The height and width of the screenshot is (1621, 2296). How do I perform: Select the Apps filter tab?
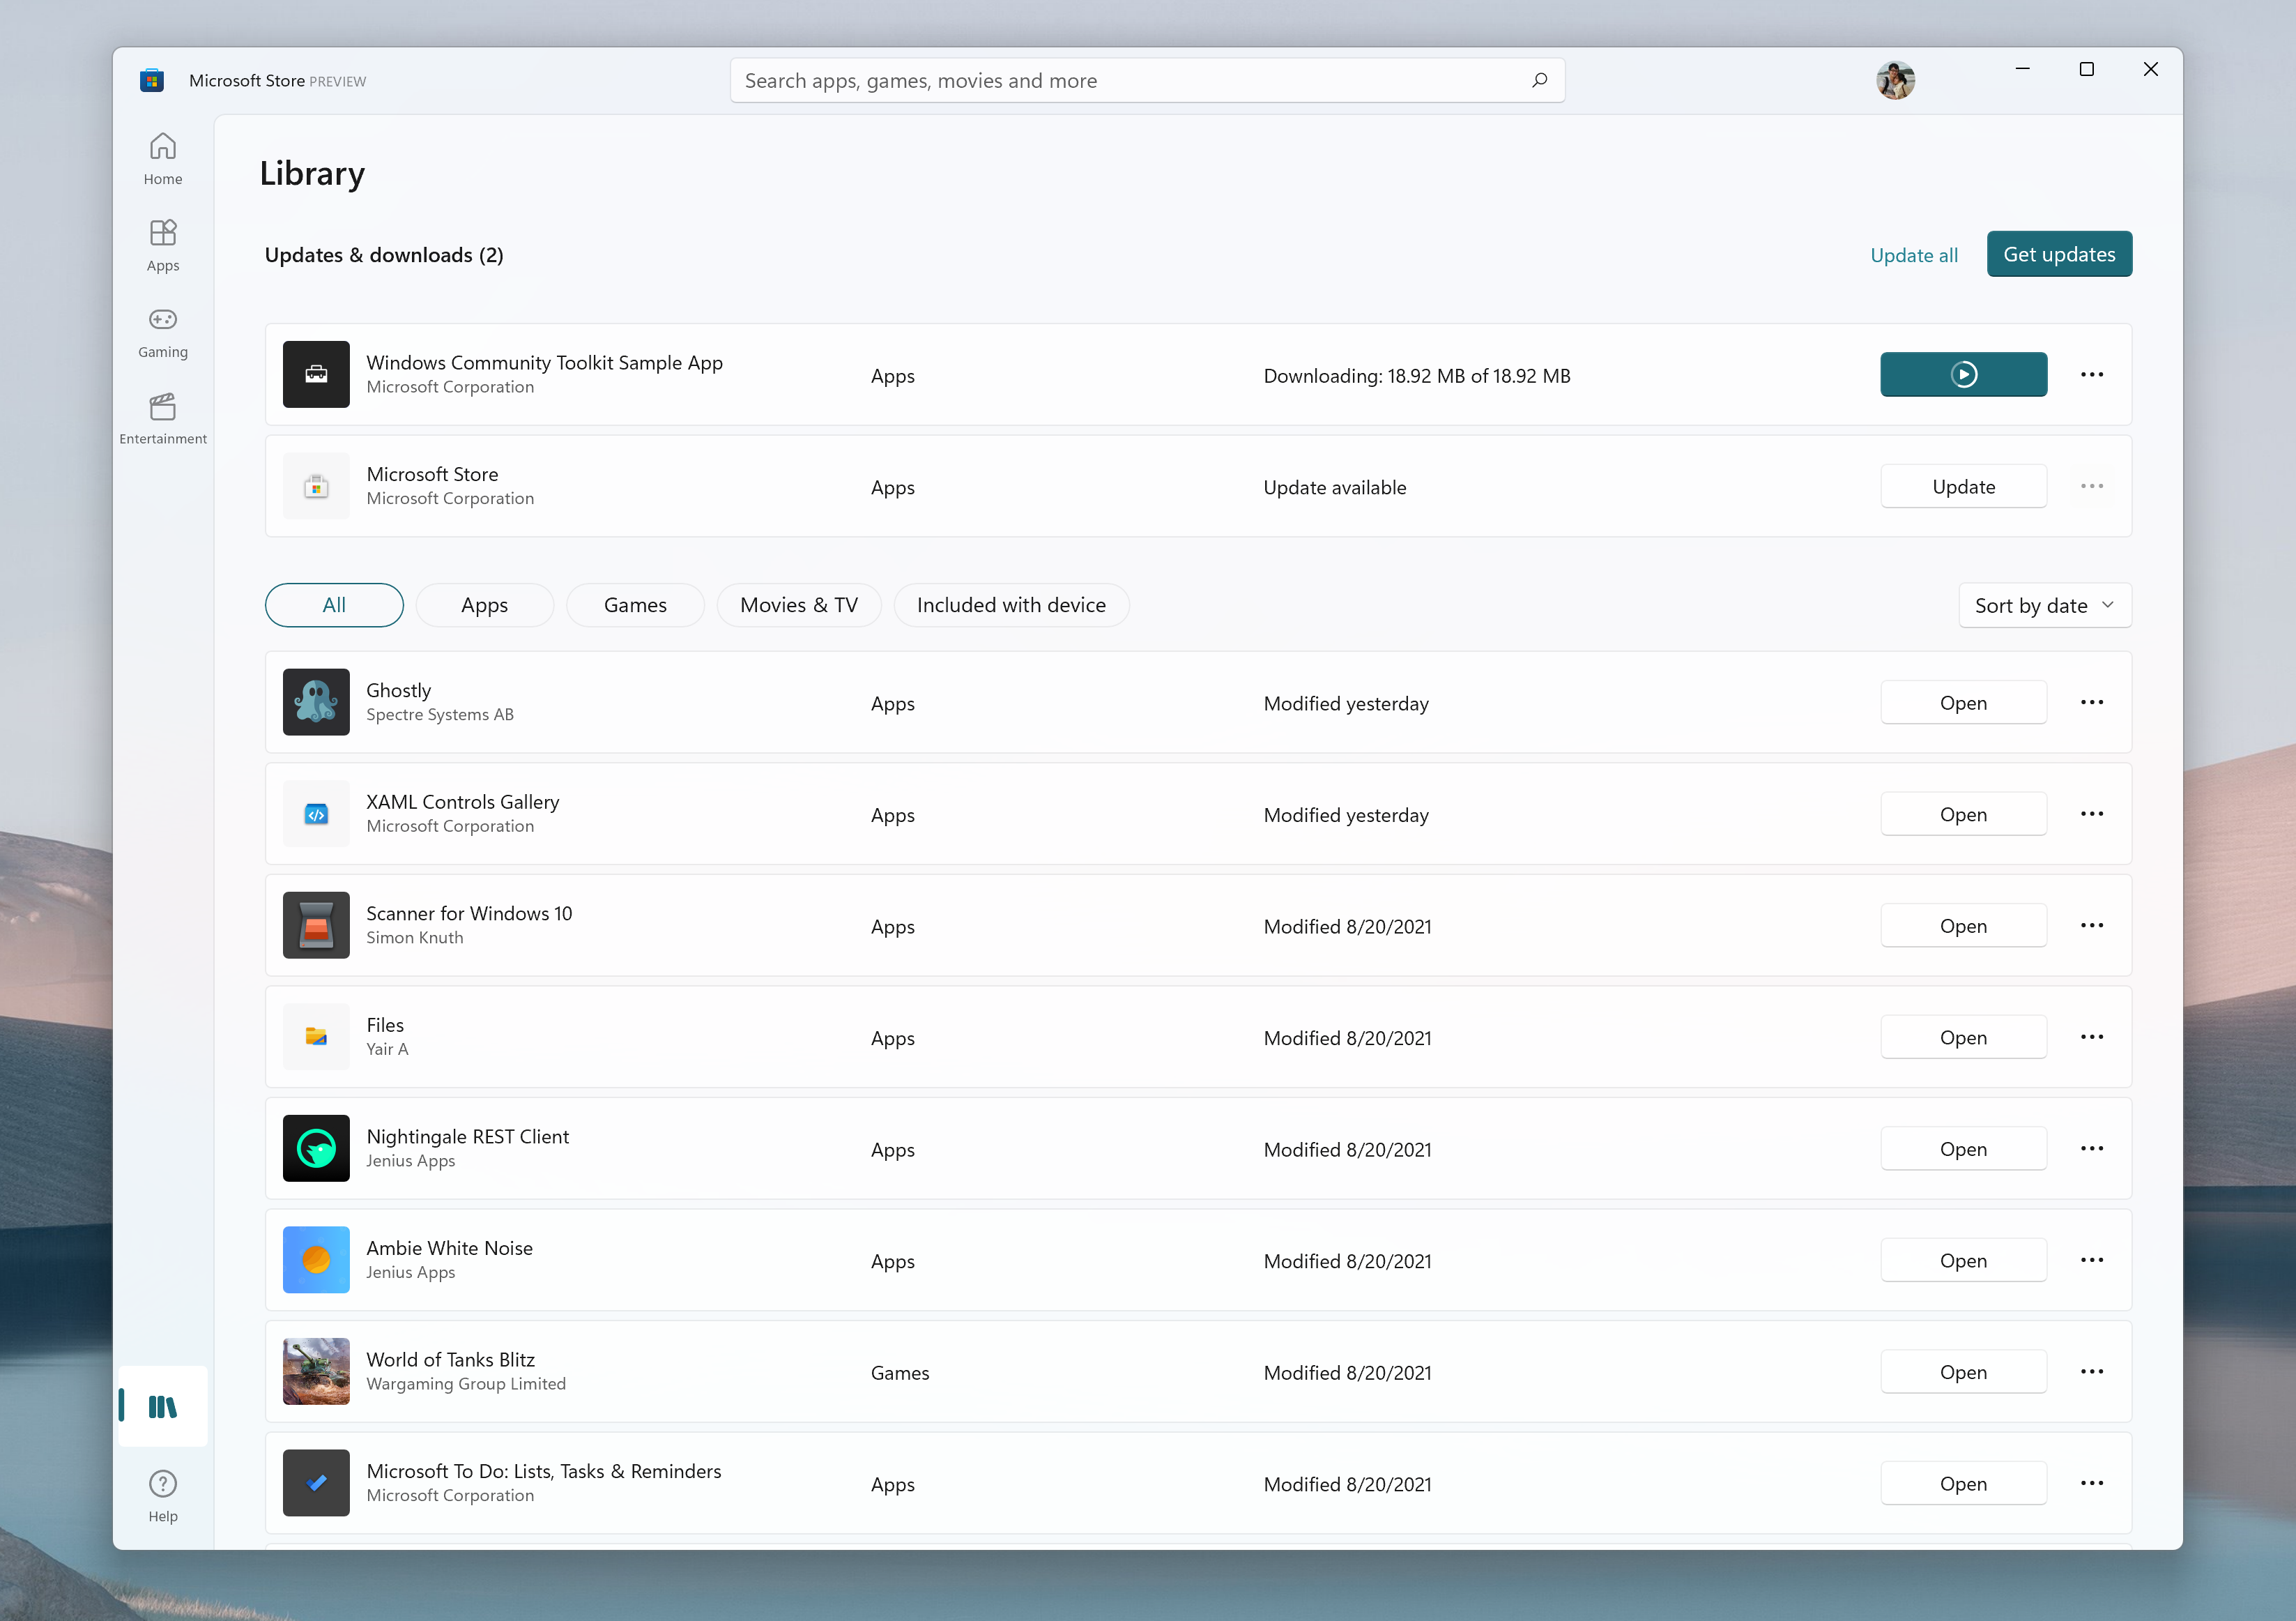point(484,604)
